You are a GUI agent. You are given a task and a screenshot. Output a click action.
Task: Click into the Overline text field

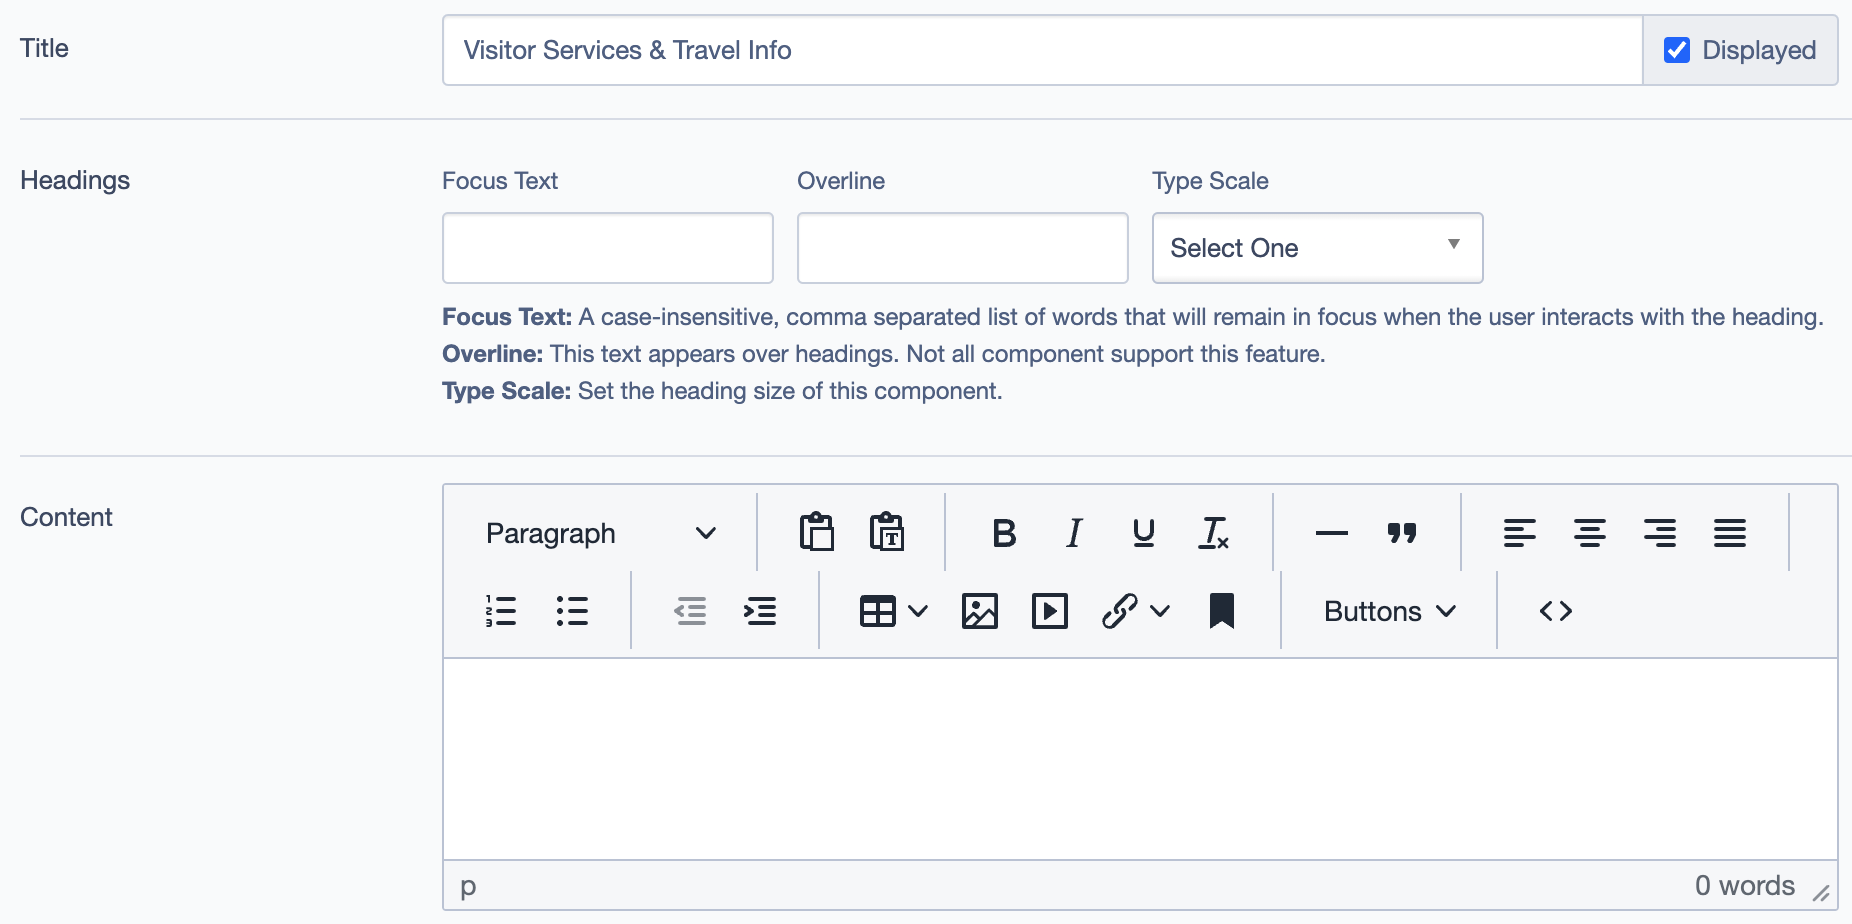962,248
